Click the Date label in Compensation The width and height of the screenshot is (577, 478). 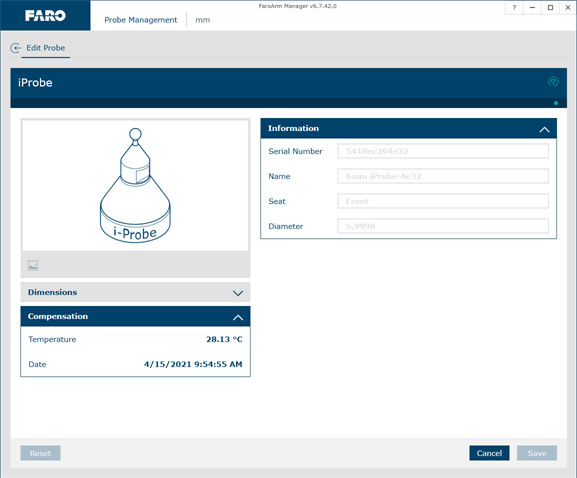point(37,364)
